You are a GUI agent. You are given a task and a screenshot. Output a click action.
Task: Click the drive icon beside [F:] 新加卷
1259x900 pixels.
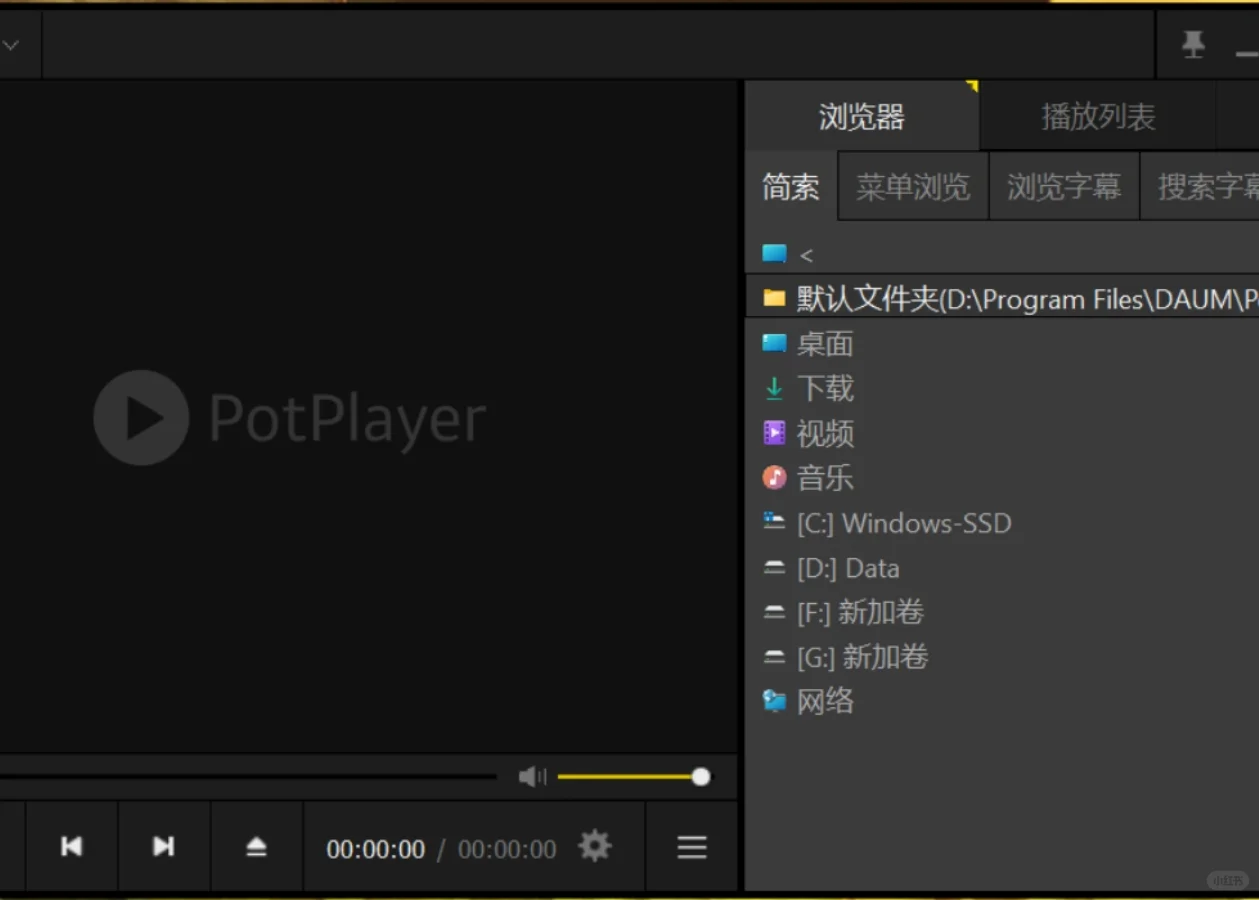[x=774, y=611]
